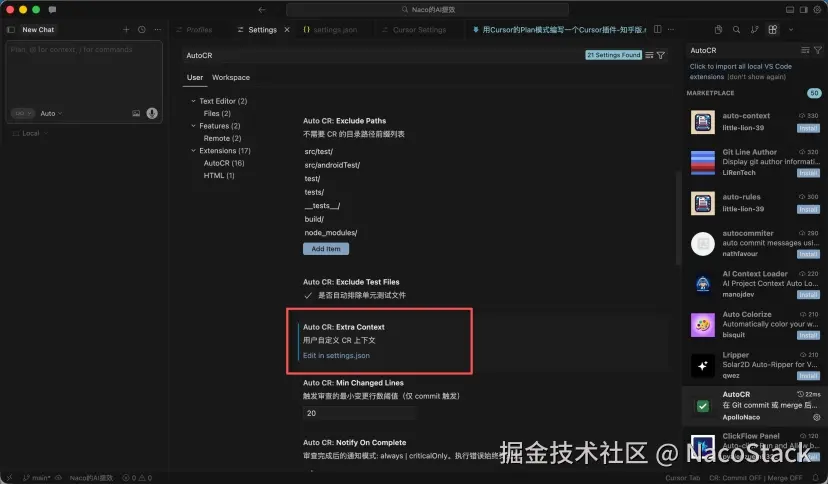
Task: Open the Auto model dropdown
Action: [x=51, y=113]
